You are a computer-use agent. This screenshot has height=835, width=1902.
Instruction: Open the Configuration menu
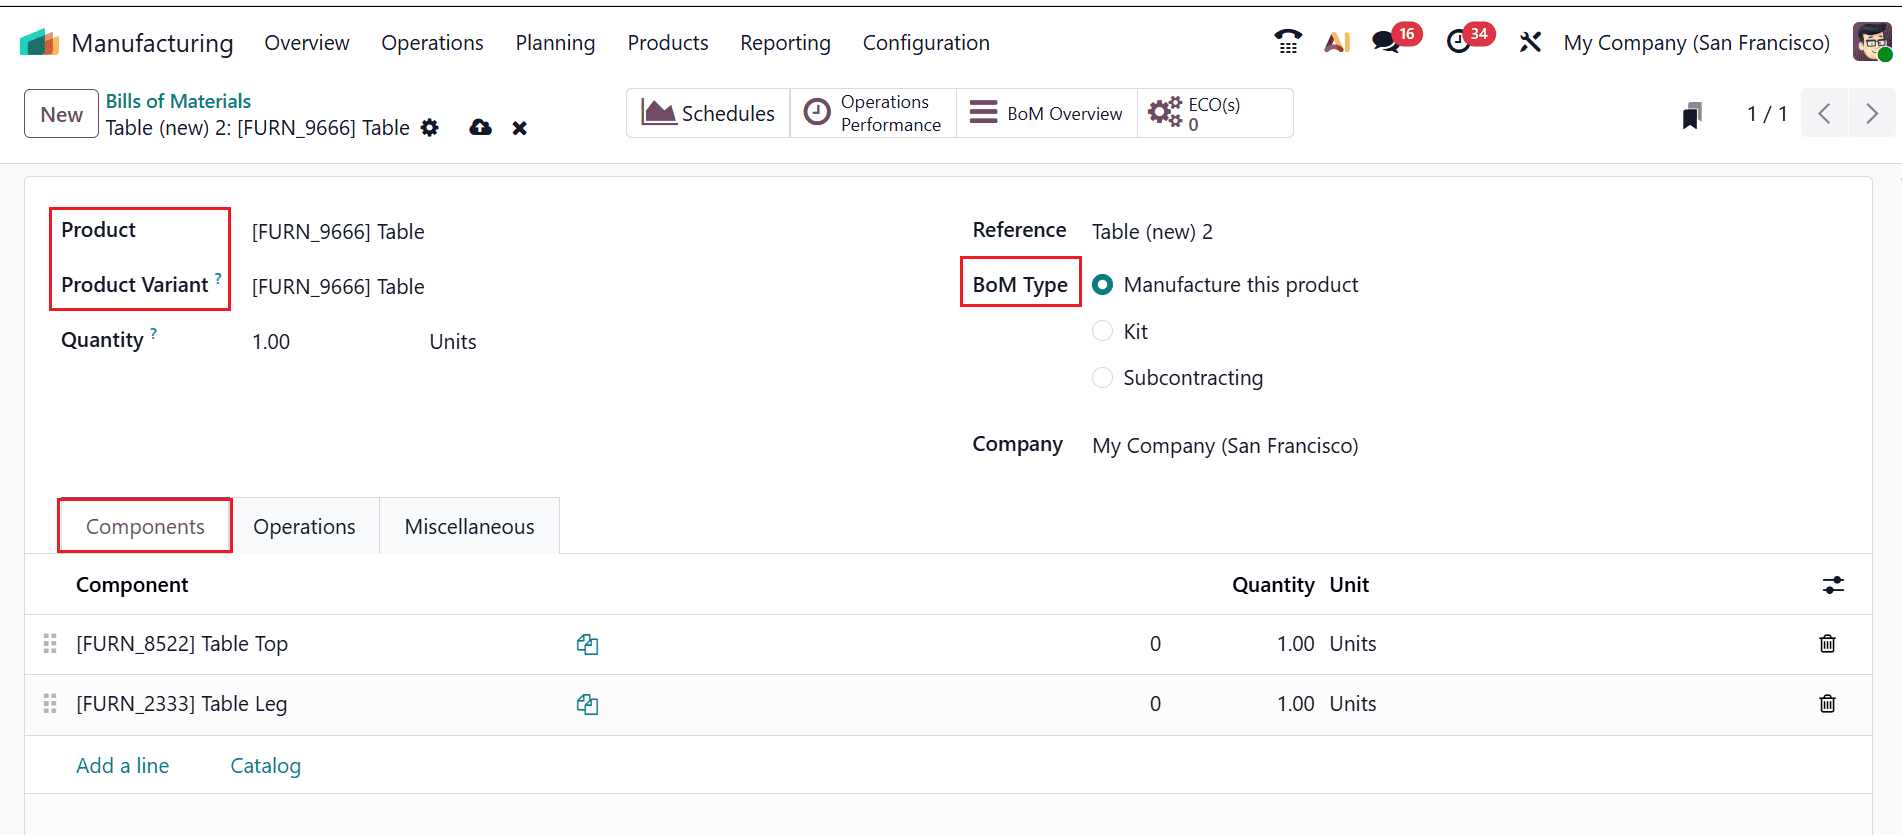click(926, 43)
